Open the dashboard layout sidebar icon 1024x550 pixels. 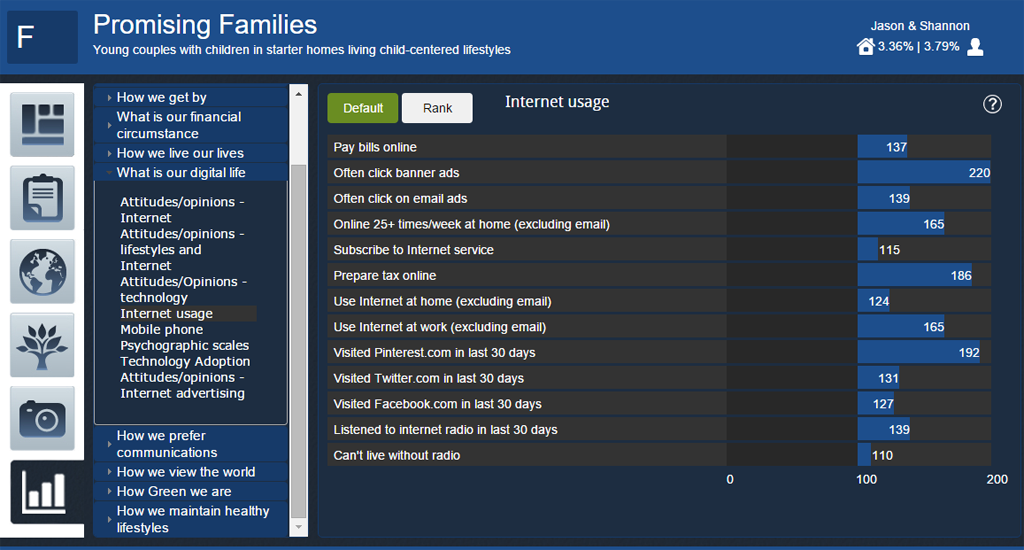point(42,124)
